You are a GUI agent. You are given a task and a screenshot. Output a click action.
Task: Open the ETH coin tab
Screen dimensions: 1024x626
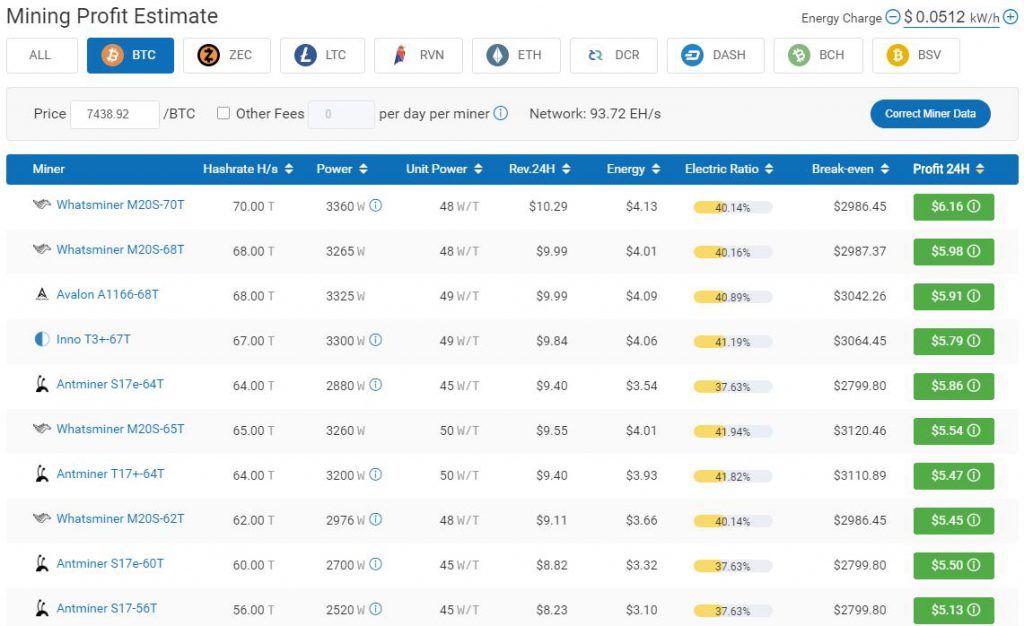click(516, 55)
